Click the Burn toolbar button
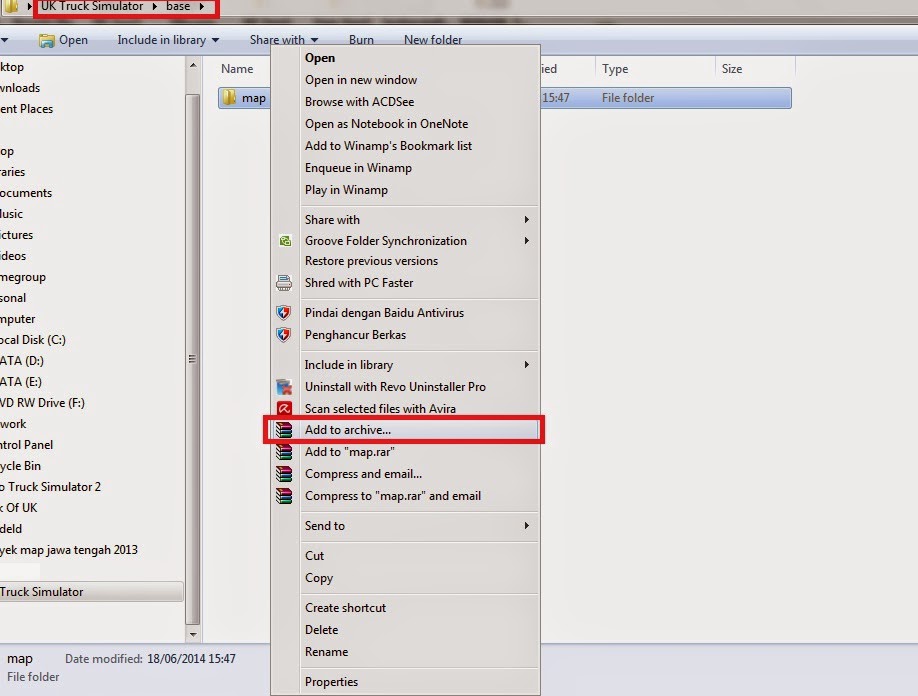The image size is (918, 696). pyautogui.click(x=361, y=40)
